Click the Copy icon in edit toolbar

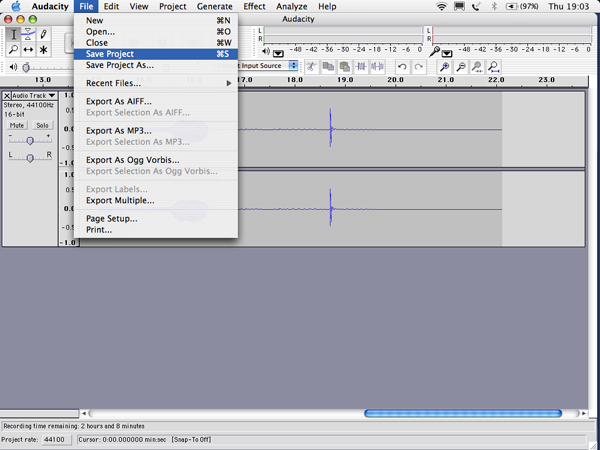[x=328, y=67]
